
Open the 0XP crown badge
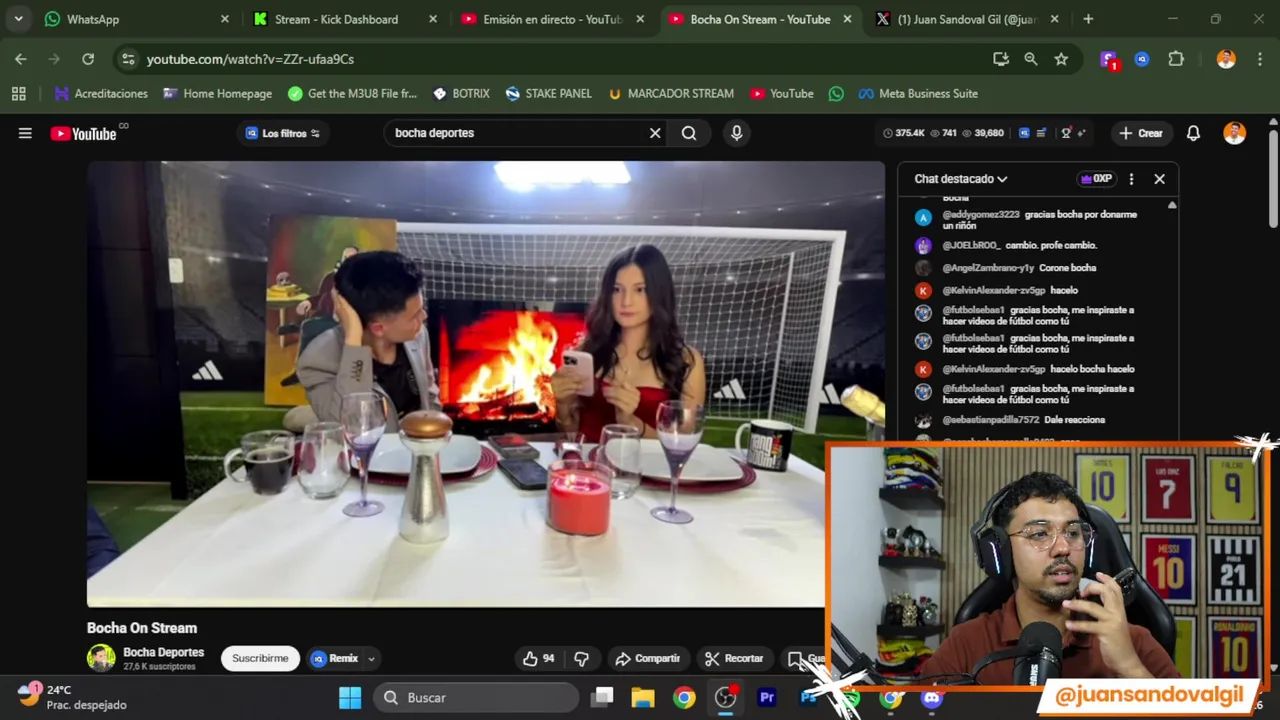pos(1096,179)
